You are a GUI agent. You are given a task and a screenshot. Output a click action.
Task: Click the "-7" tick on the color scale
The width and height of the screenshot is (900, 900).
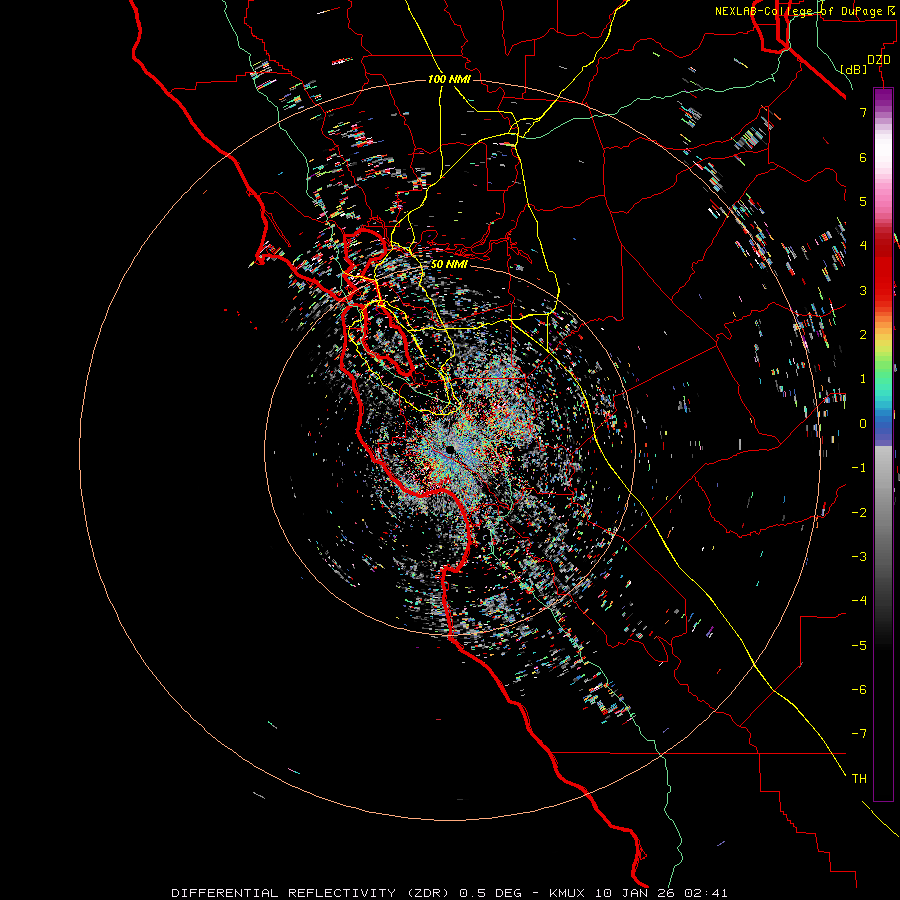[859, 734]
